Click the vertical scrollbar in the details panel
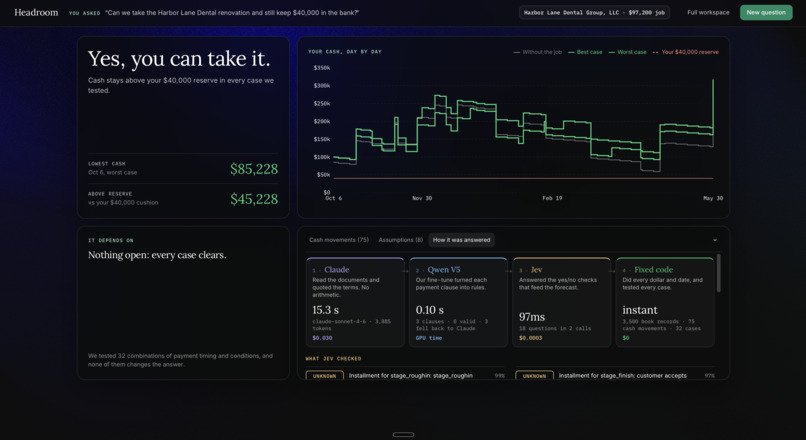Screen dimensions: 806x440 [718, 273]
